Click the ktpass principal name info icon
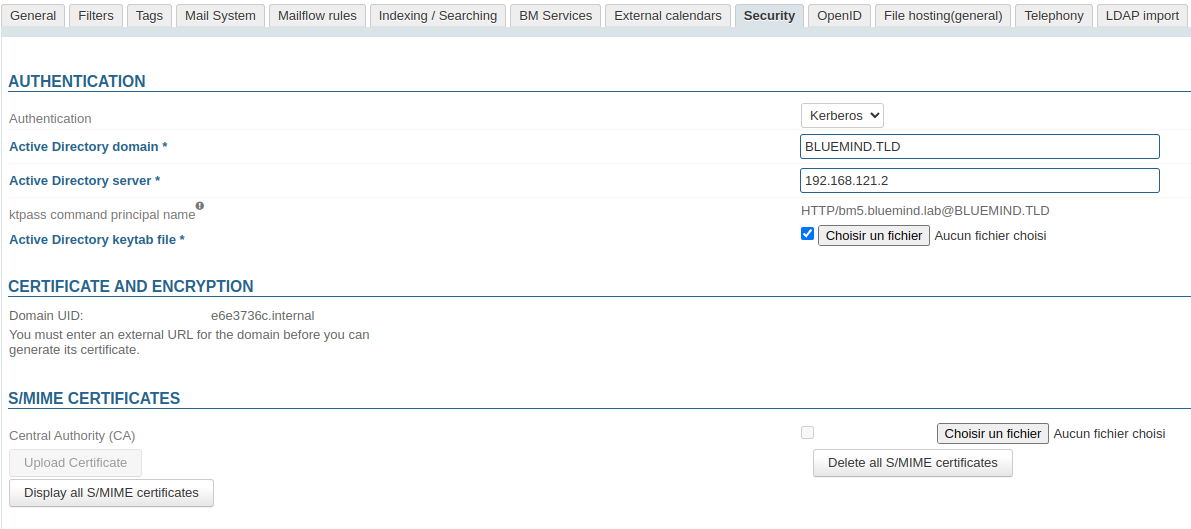1191x529 pixels. coord(200,206)
